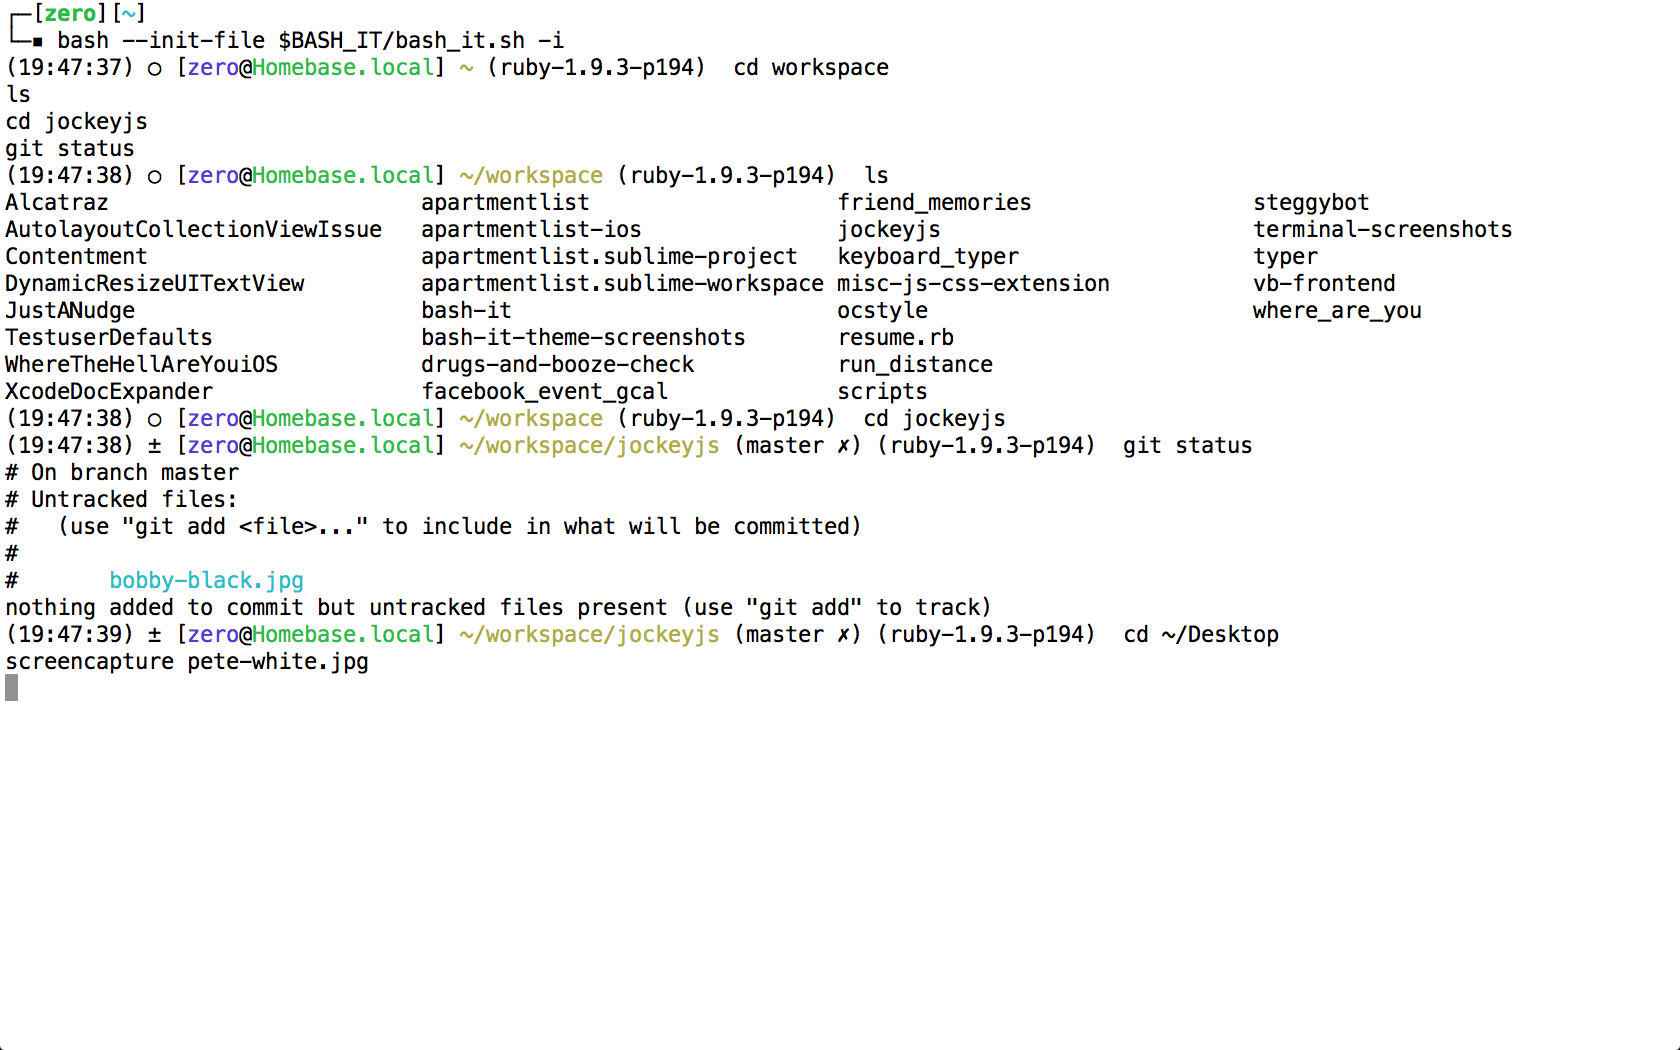Select the friend_memories folder name
This screenshot has height=1050, width=1680.
pyautogui.click(x=934, y=203)
